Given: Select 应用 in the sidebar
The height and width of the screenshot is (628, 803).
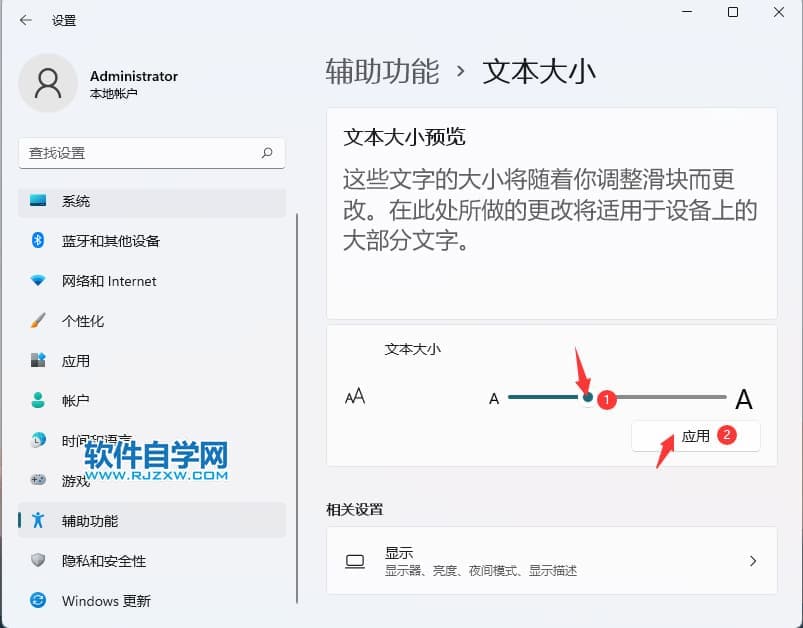Looking at the screenshot, I should (x=76, y=361).
